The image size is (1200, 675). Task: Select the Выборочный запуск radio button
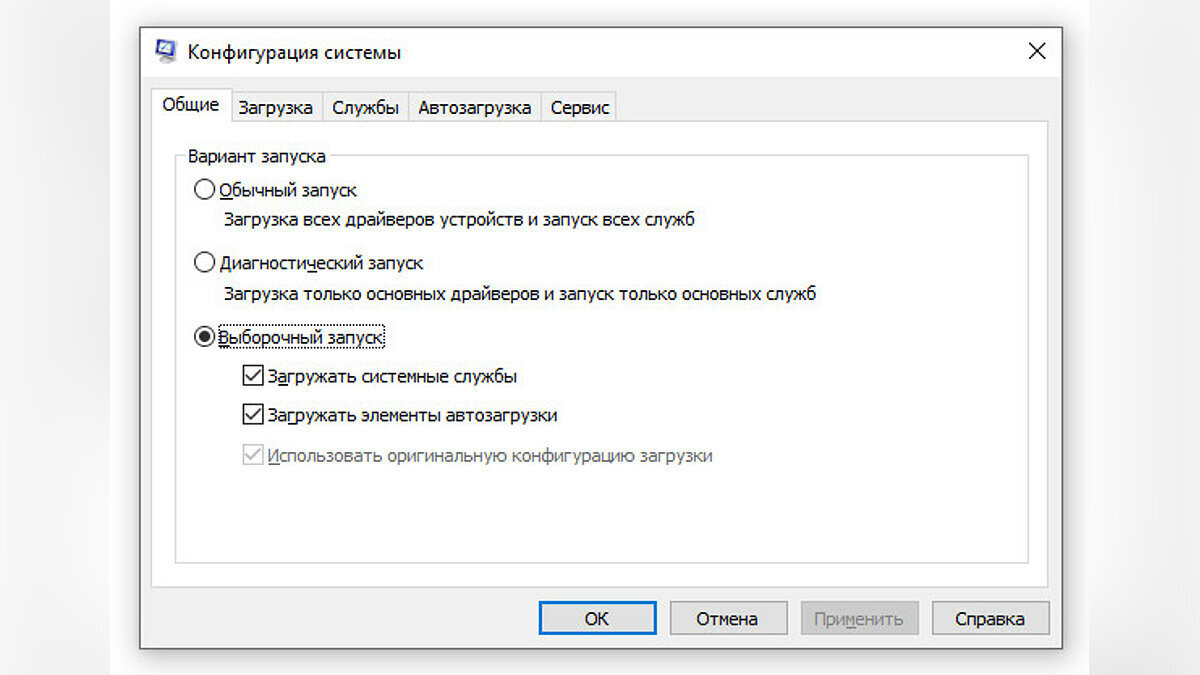[204, 338]
